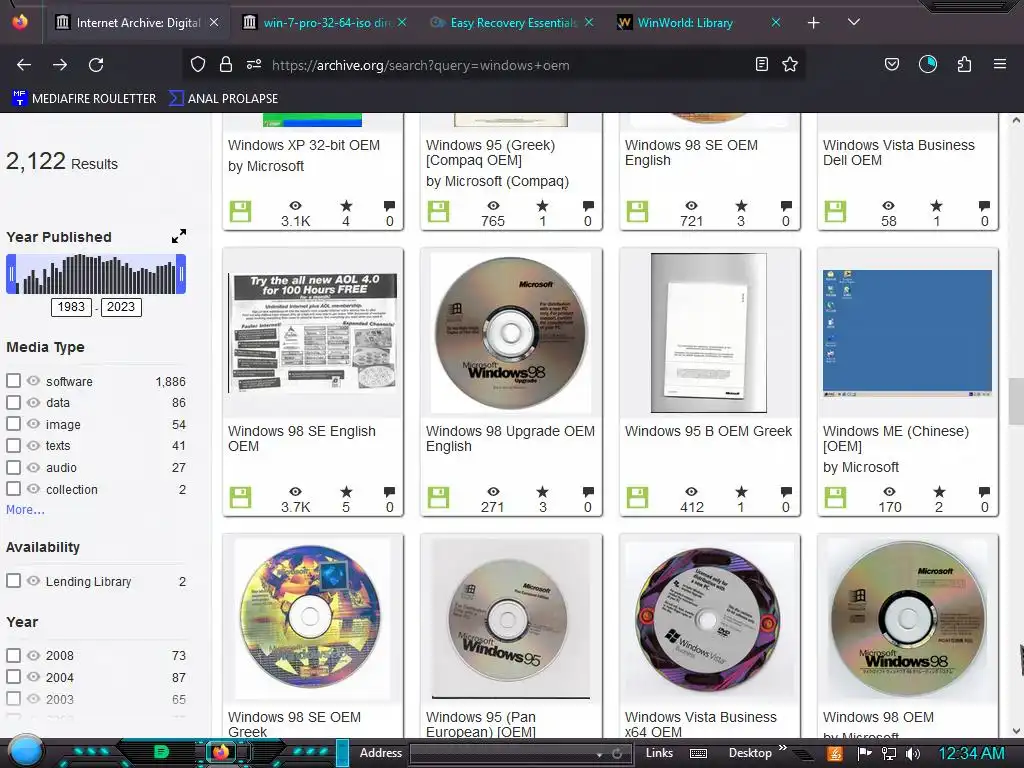Reload the current archive.org page

coord(96,65)
